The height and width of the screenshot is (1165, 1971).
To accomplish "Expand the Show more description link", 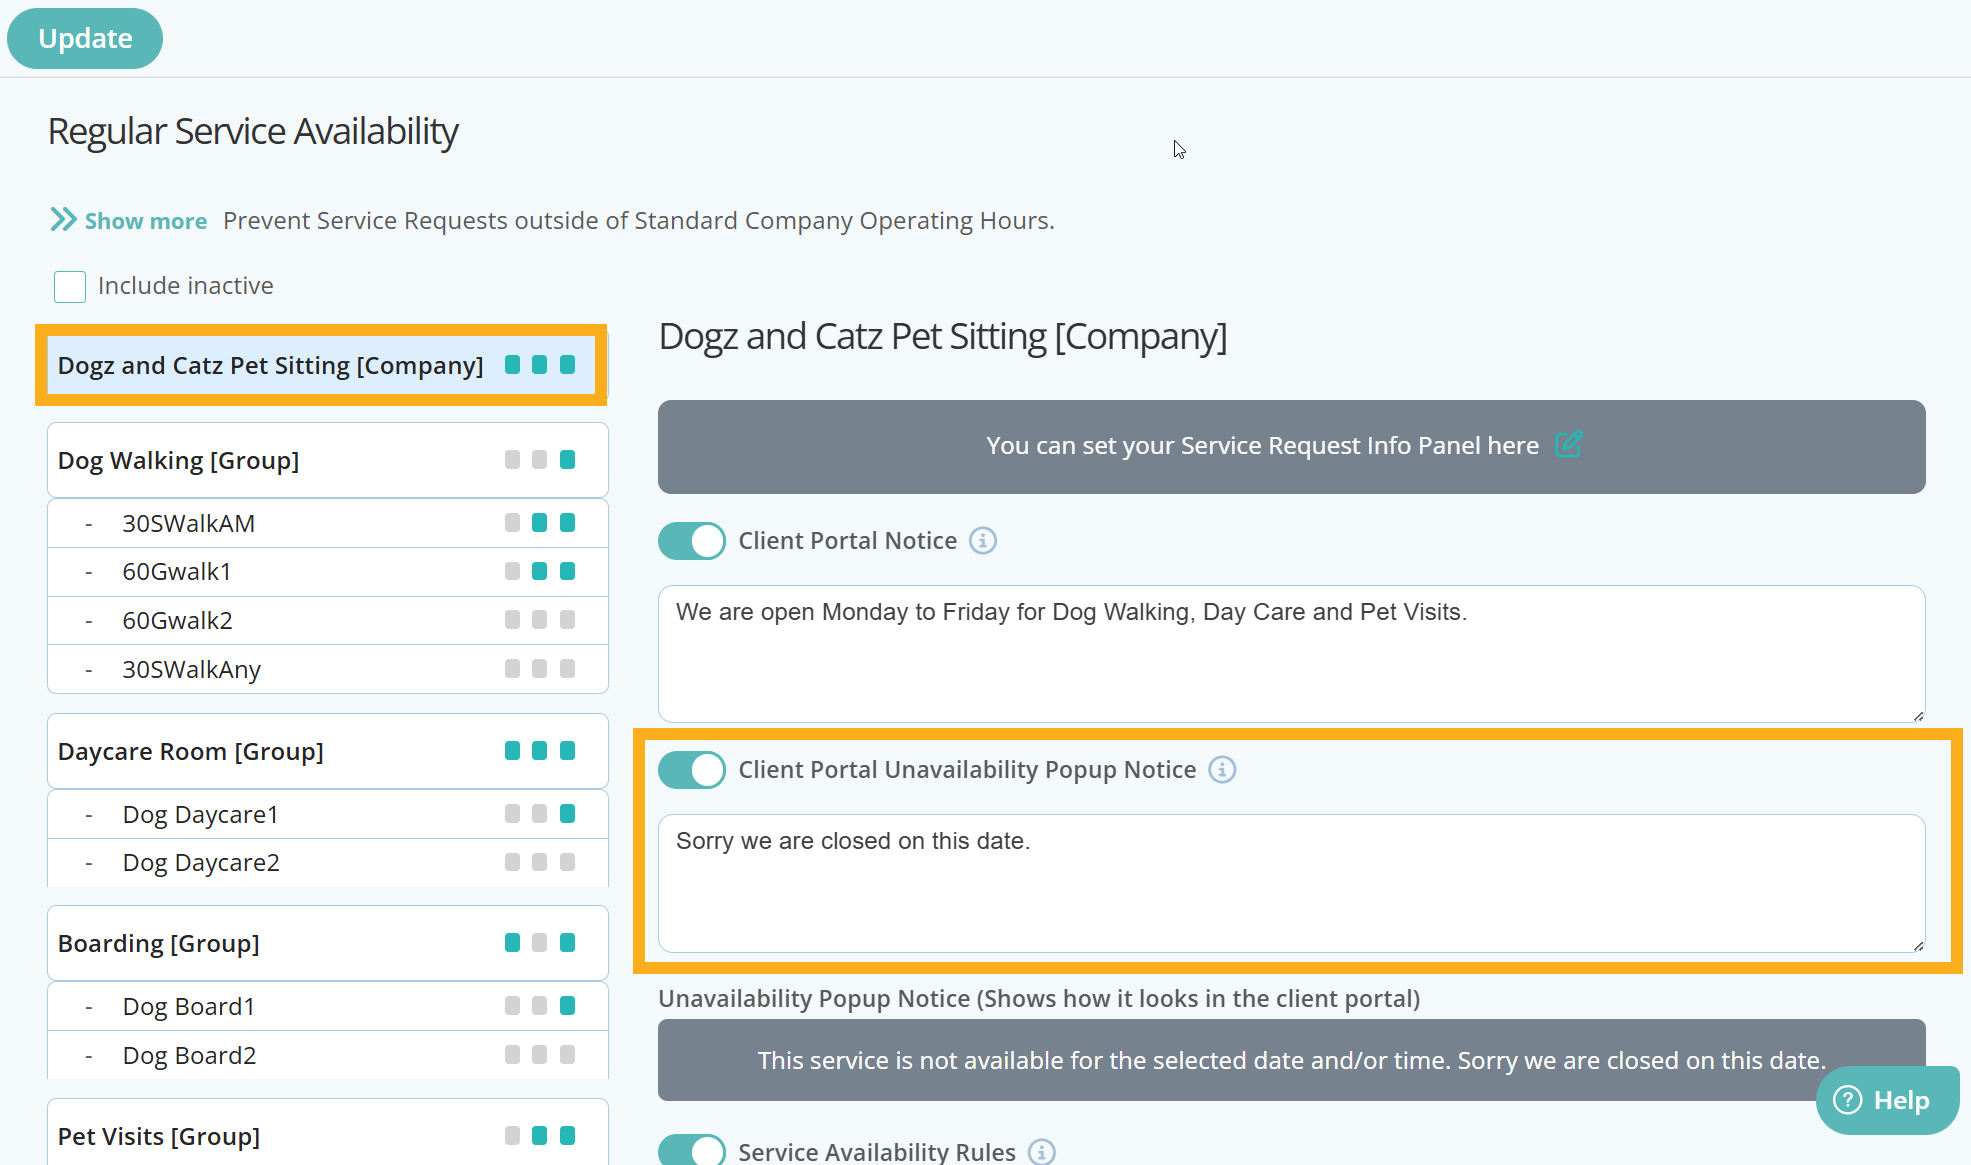I will [145, 221].
